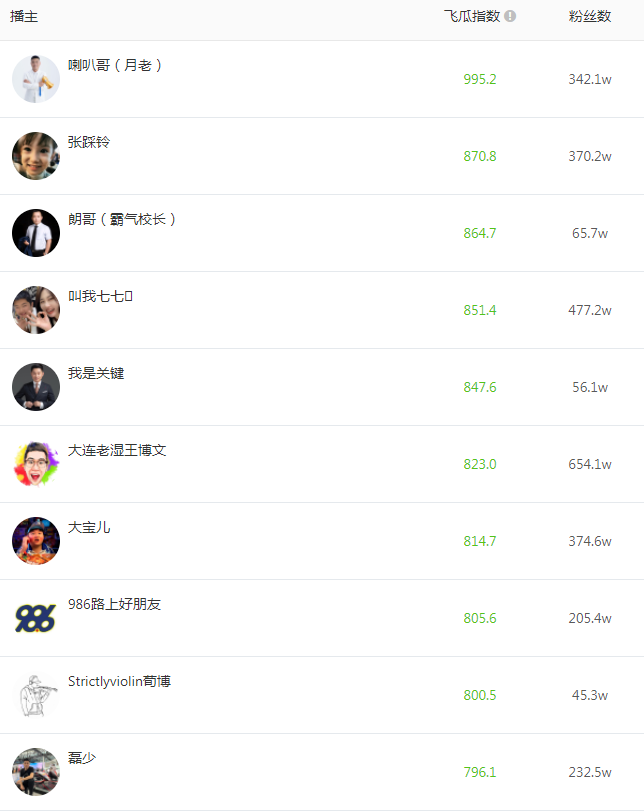This screenshot has height=811, width=644.
Task: Click the info icon beside 飞瓜指数
Action: click(510, 17)
